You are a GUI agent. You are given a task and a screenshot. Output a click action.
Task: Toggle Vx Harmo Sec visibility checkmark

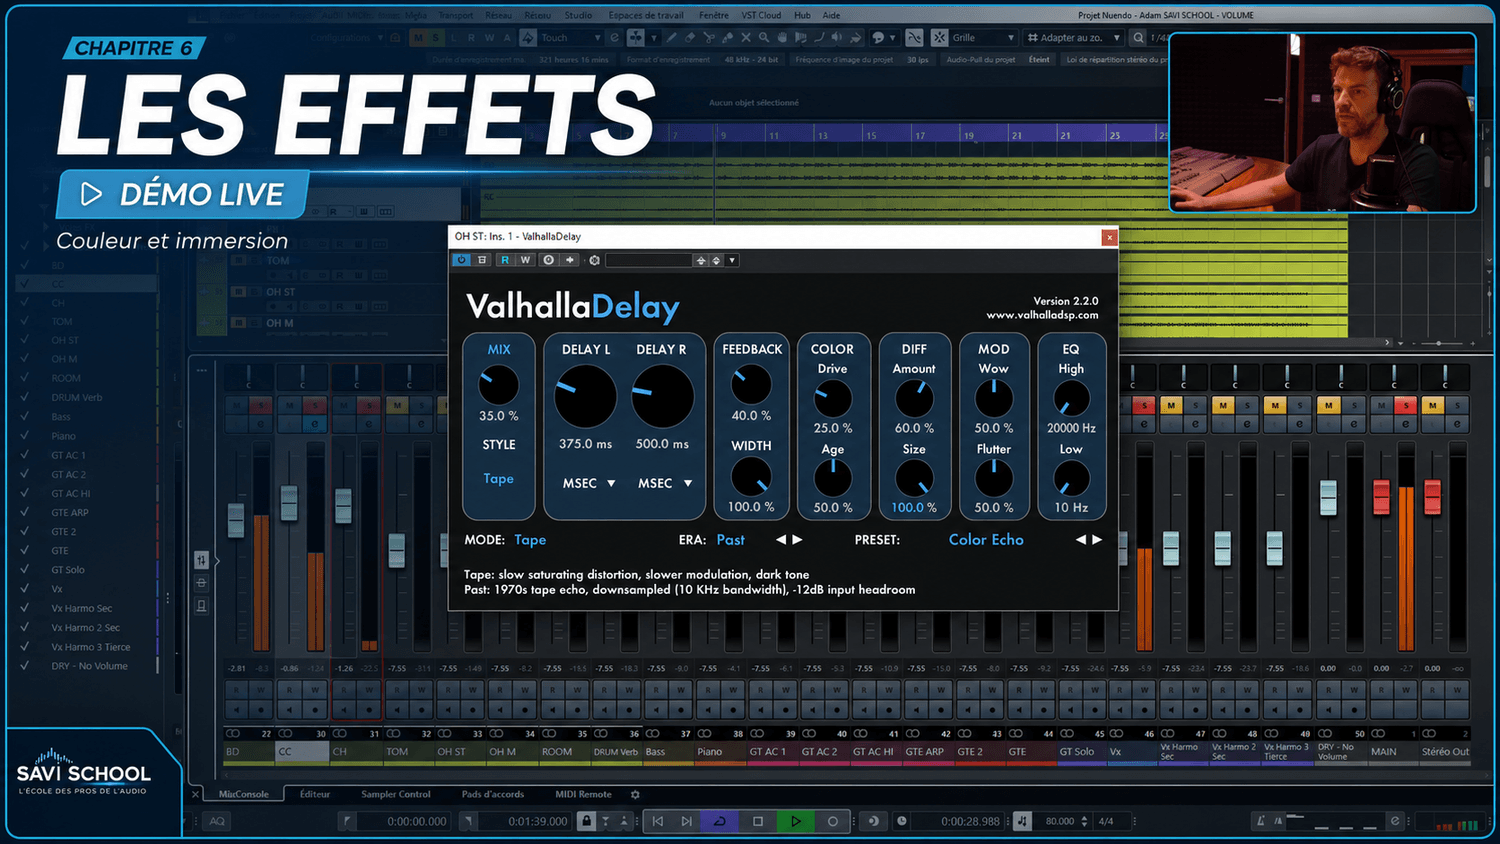click(x=24, y=608)
